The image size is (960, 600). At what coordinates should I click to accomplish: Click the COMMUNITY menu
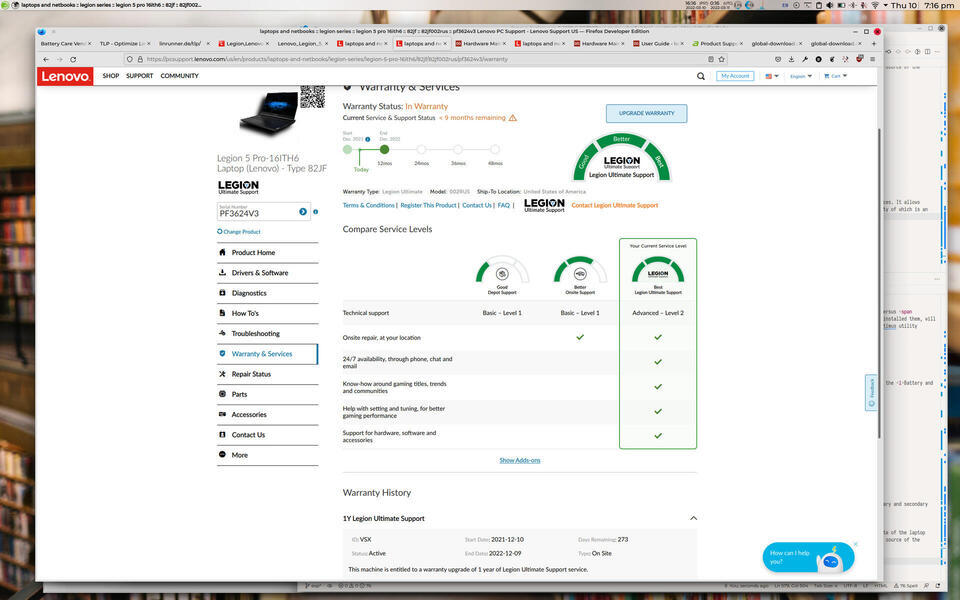tap(179, 76)
